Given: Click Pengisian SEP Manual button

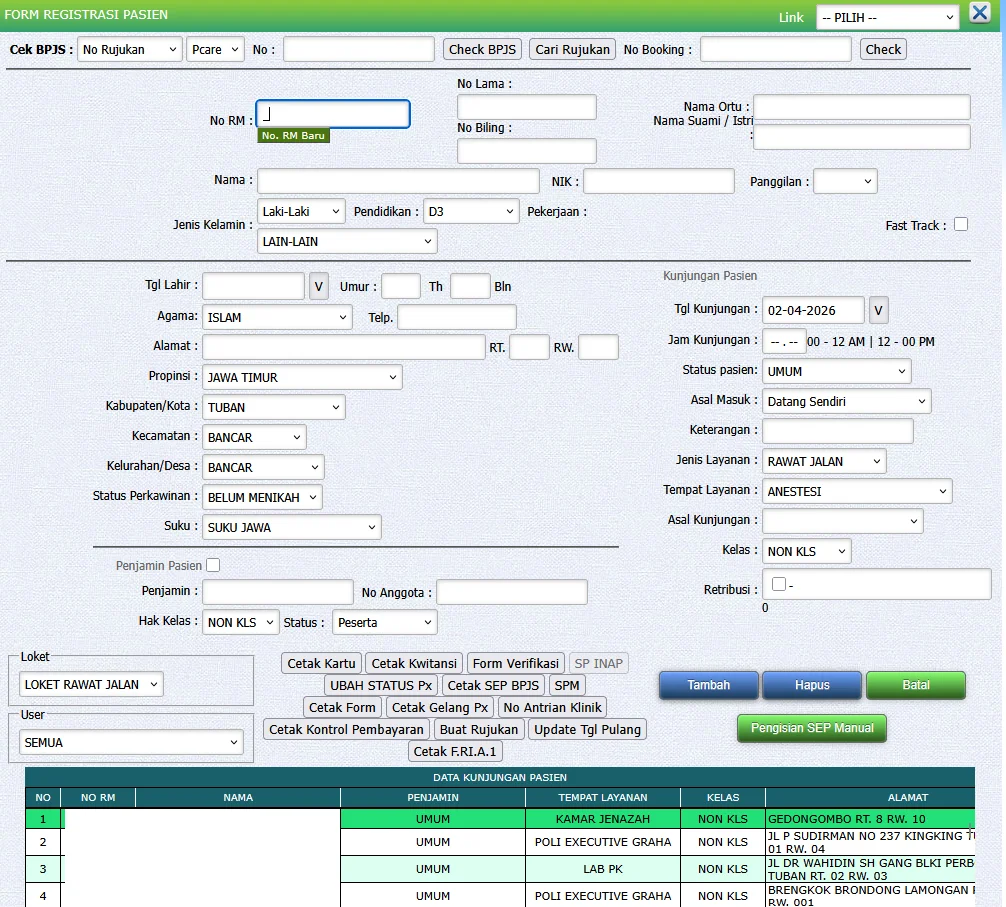Looking at the screenshot, I should 812,728.
